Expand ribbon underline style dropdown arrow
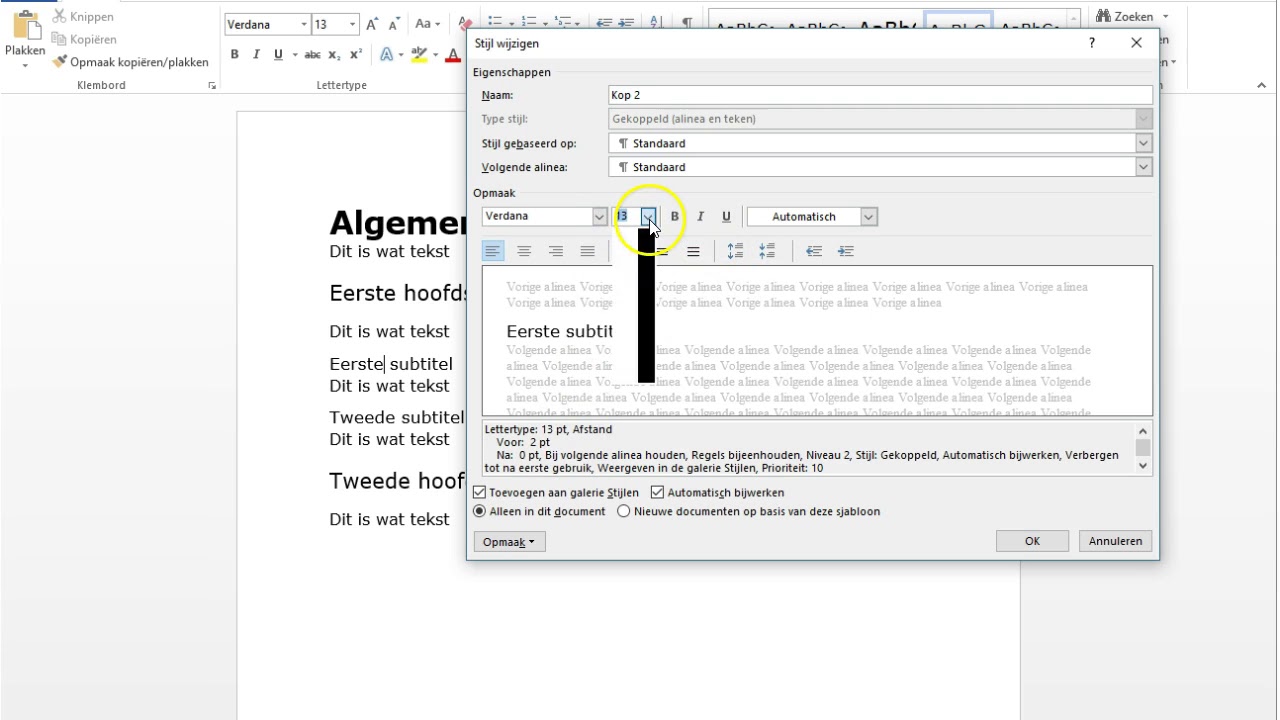 293,55
